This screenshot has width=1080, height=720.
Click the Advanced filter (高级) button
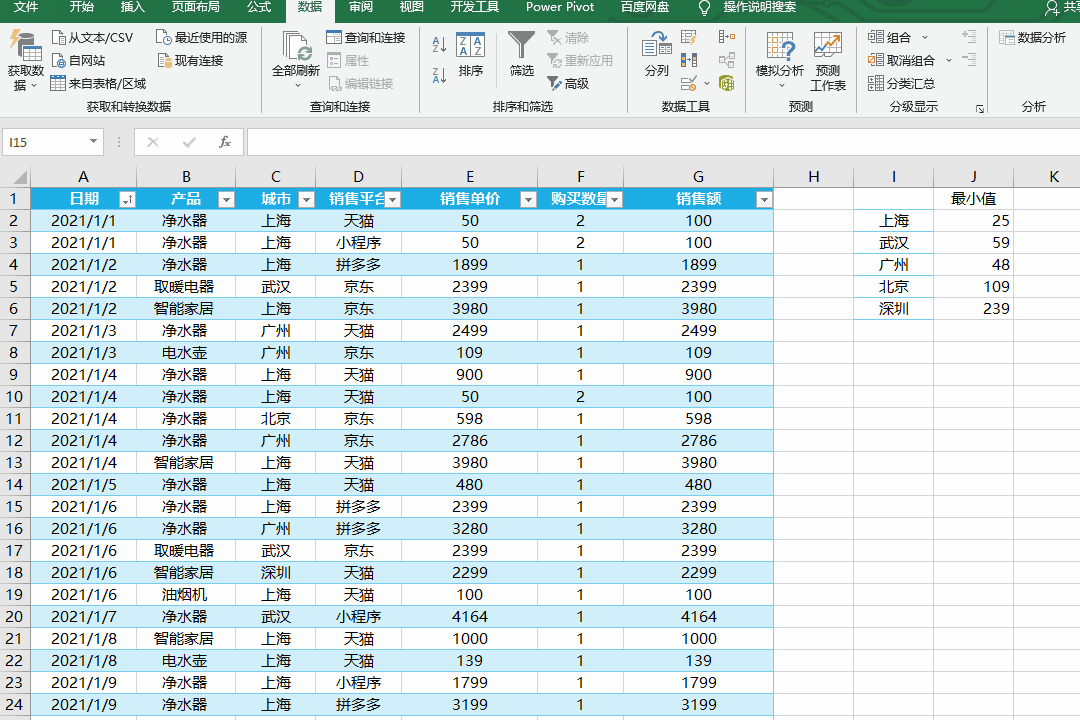tap(568, 84)
